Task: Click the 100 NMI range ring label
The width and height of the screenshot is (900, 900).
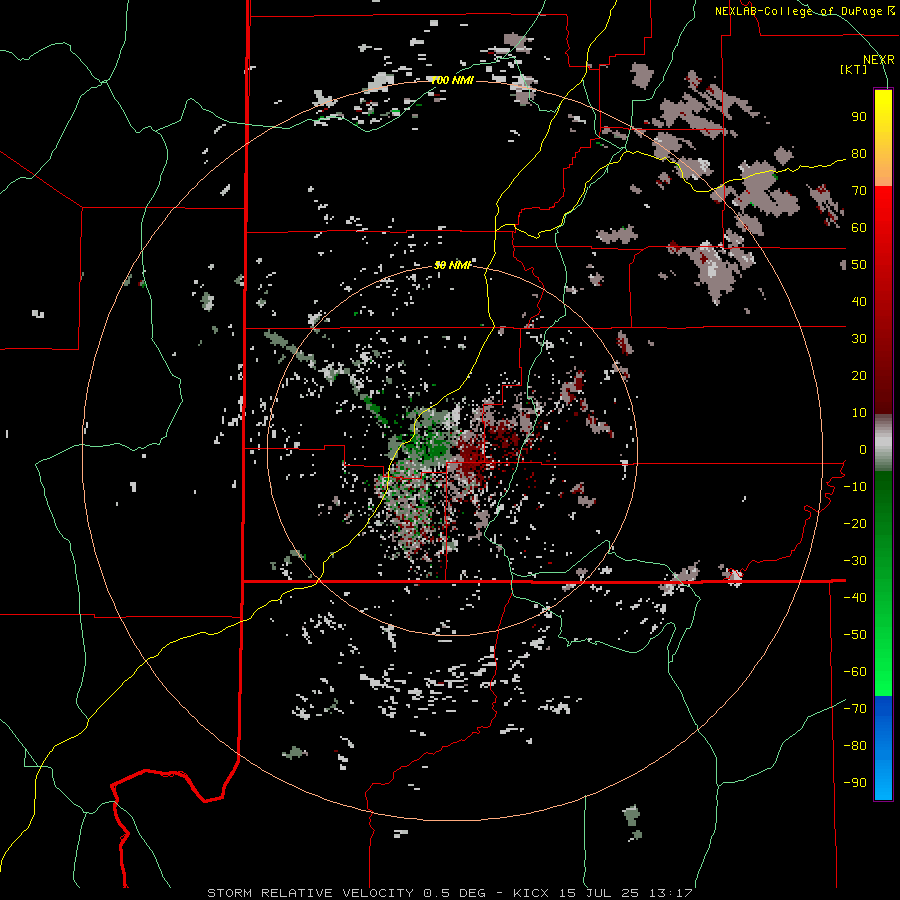Action: coord(452,80)
